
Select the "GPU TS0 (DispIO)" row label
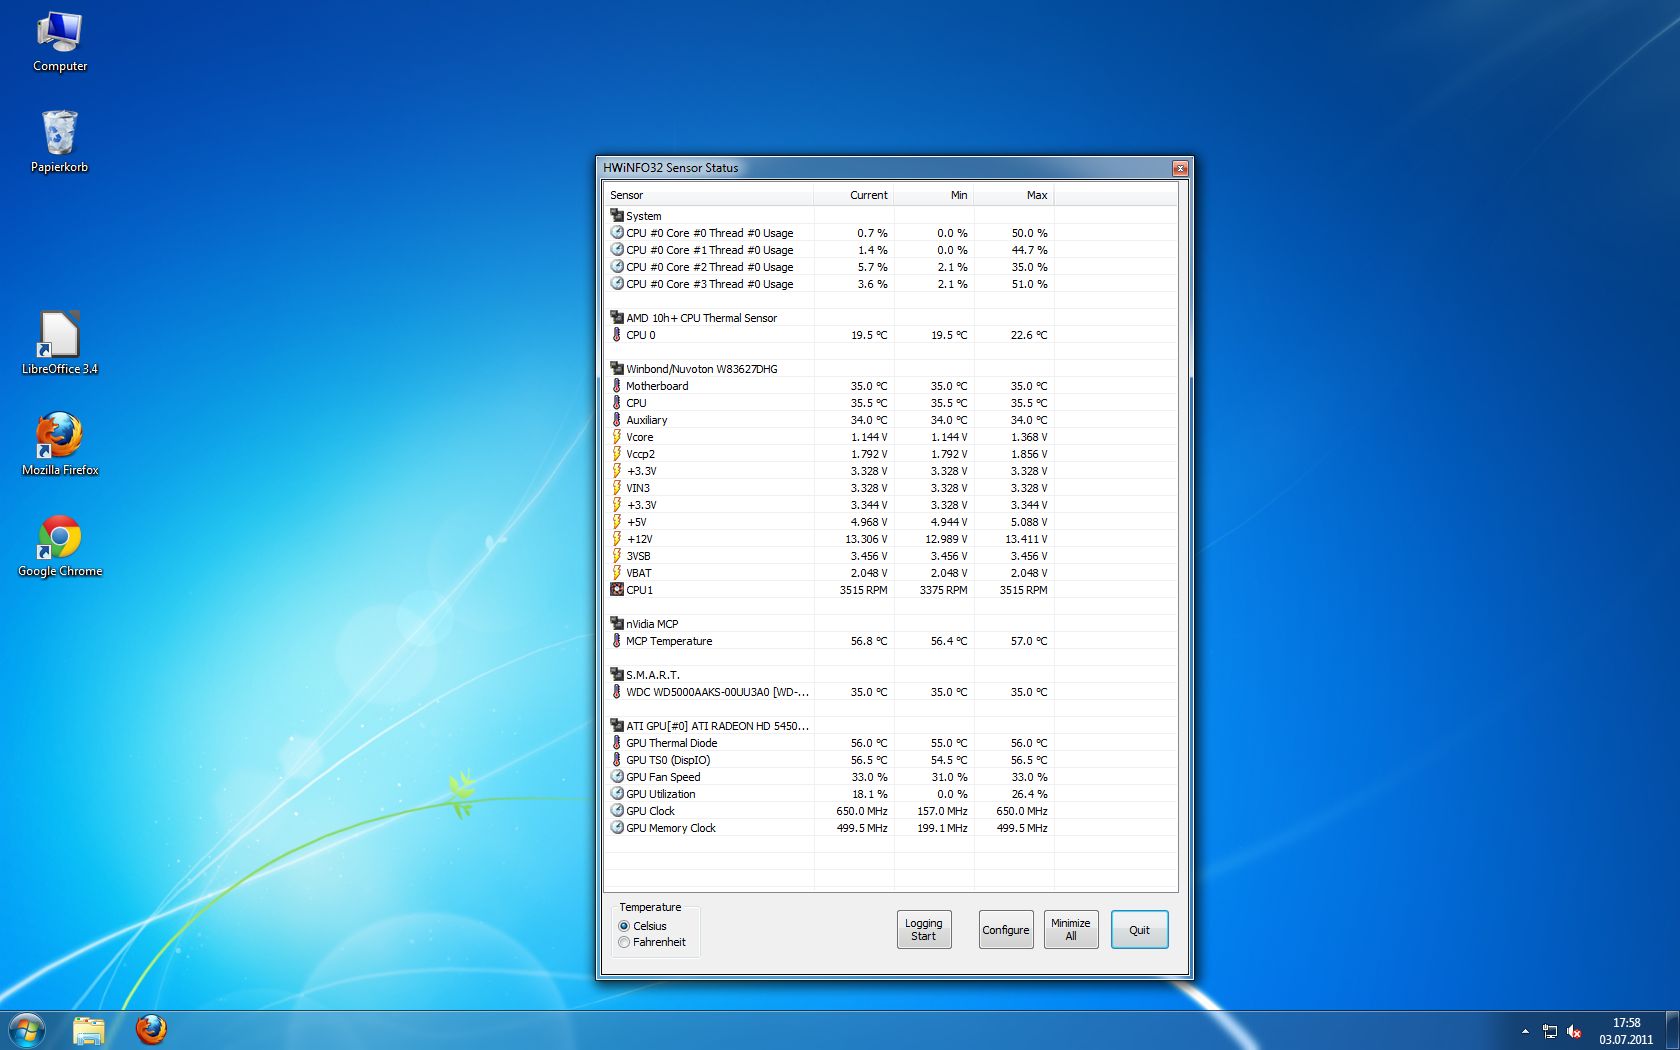(668, 760)
